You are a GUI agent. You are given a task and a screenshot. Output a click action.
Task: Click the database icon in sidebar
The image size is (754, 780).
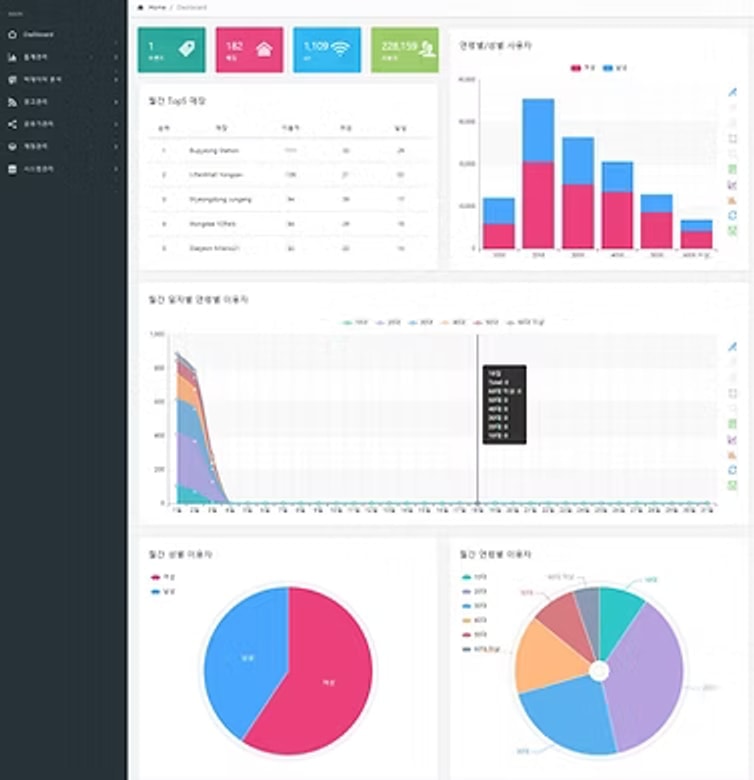point(12,169)
